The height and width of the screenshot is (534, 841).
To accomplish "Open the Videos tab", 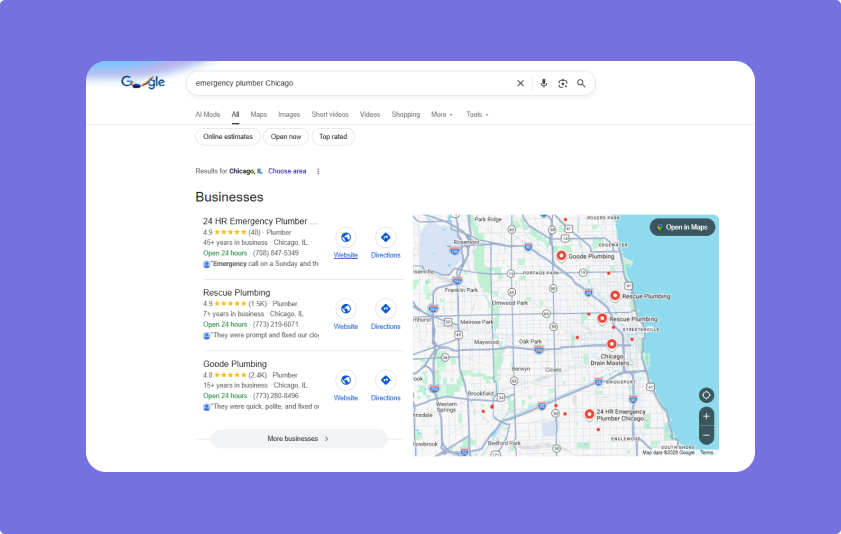I will pyautogui.click(x=370, y=115).
